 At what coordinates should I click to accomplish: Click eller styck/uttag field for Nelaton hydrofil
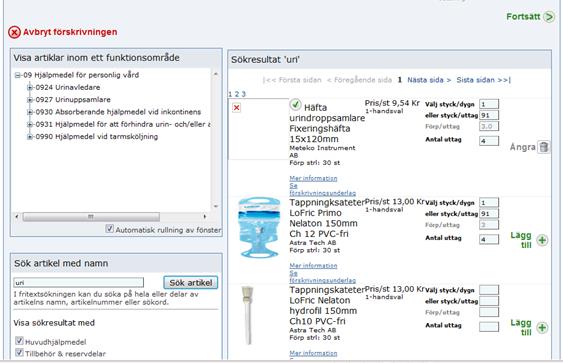(x=489, y=301)
